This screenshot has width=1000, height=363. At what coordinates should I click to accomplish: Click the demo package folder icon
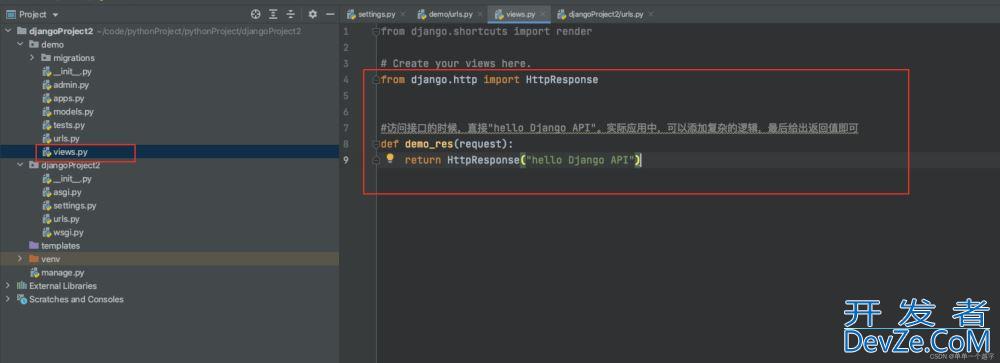point(34,45)
